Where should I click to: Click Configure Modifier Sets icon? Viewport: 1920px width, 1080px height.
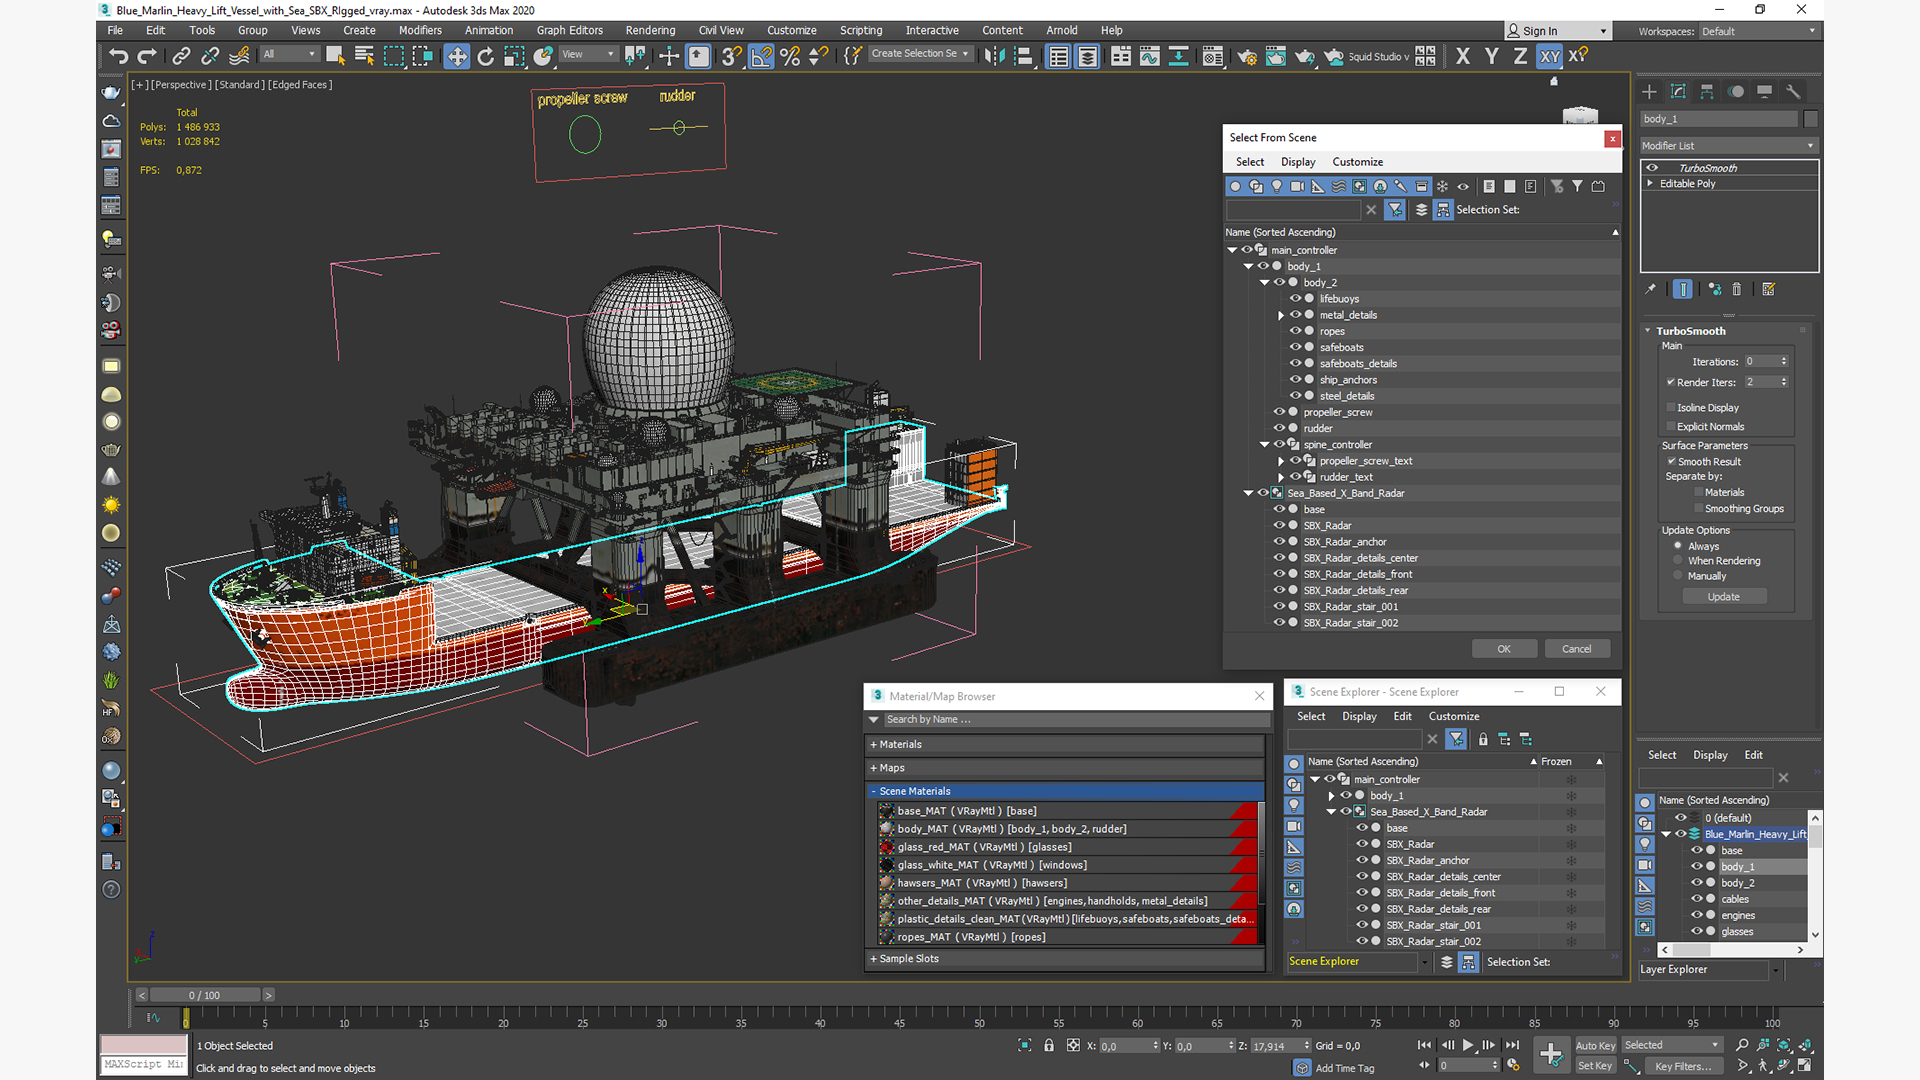tap(1768, 289)
